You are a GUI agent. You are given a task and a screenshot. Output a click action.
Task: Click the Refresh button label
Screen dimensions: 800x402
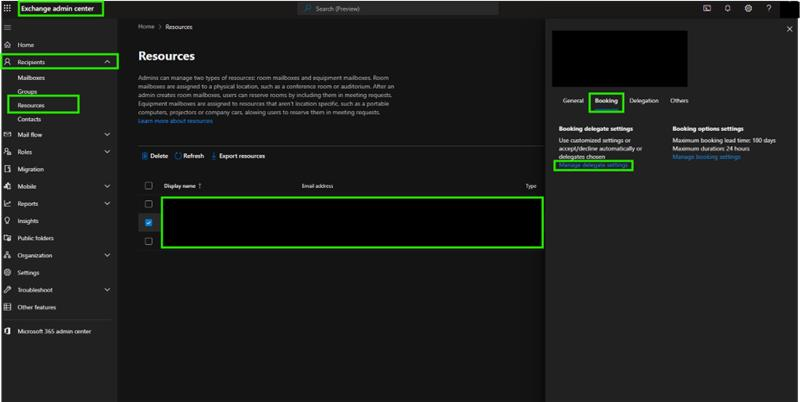193,156
